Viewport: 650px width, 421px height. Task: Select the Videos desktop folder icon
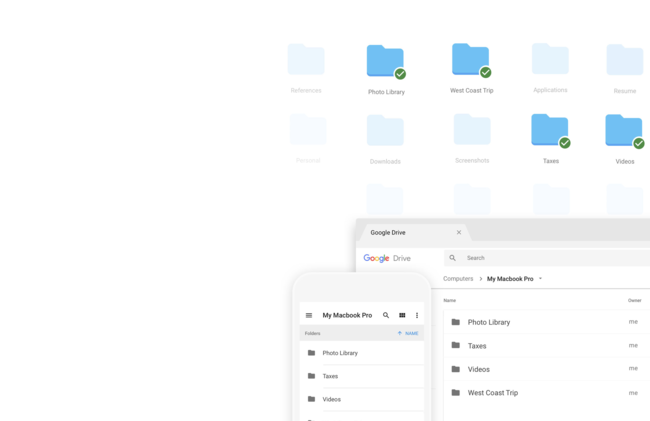click(x=624, y=130)
